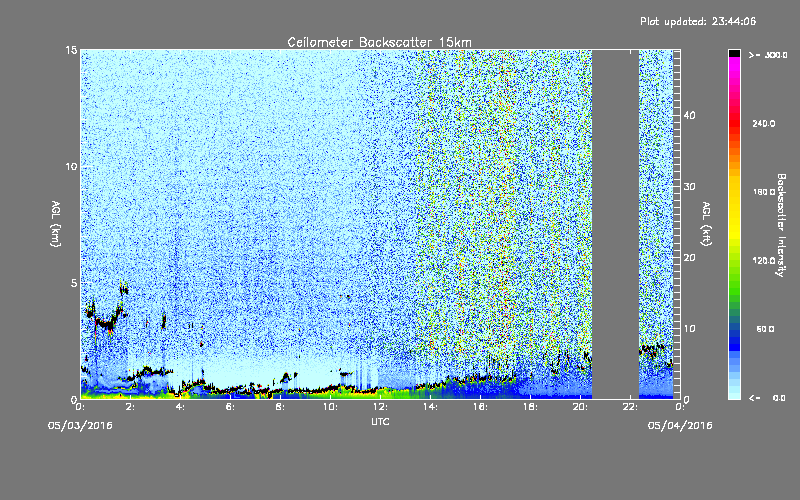
Task: Click the 'Ceilometer Backscatter 15km' plot title
Action: (x=379, y=42)
